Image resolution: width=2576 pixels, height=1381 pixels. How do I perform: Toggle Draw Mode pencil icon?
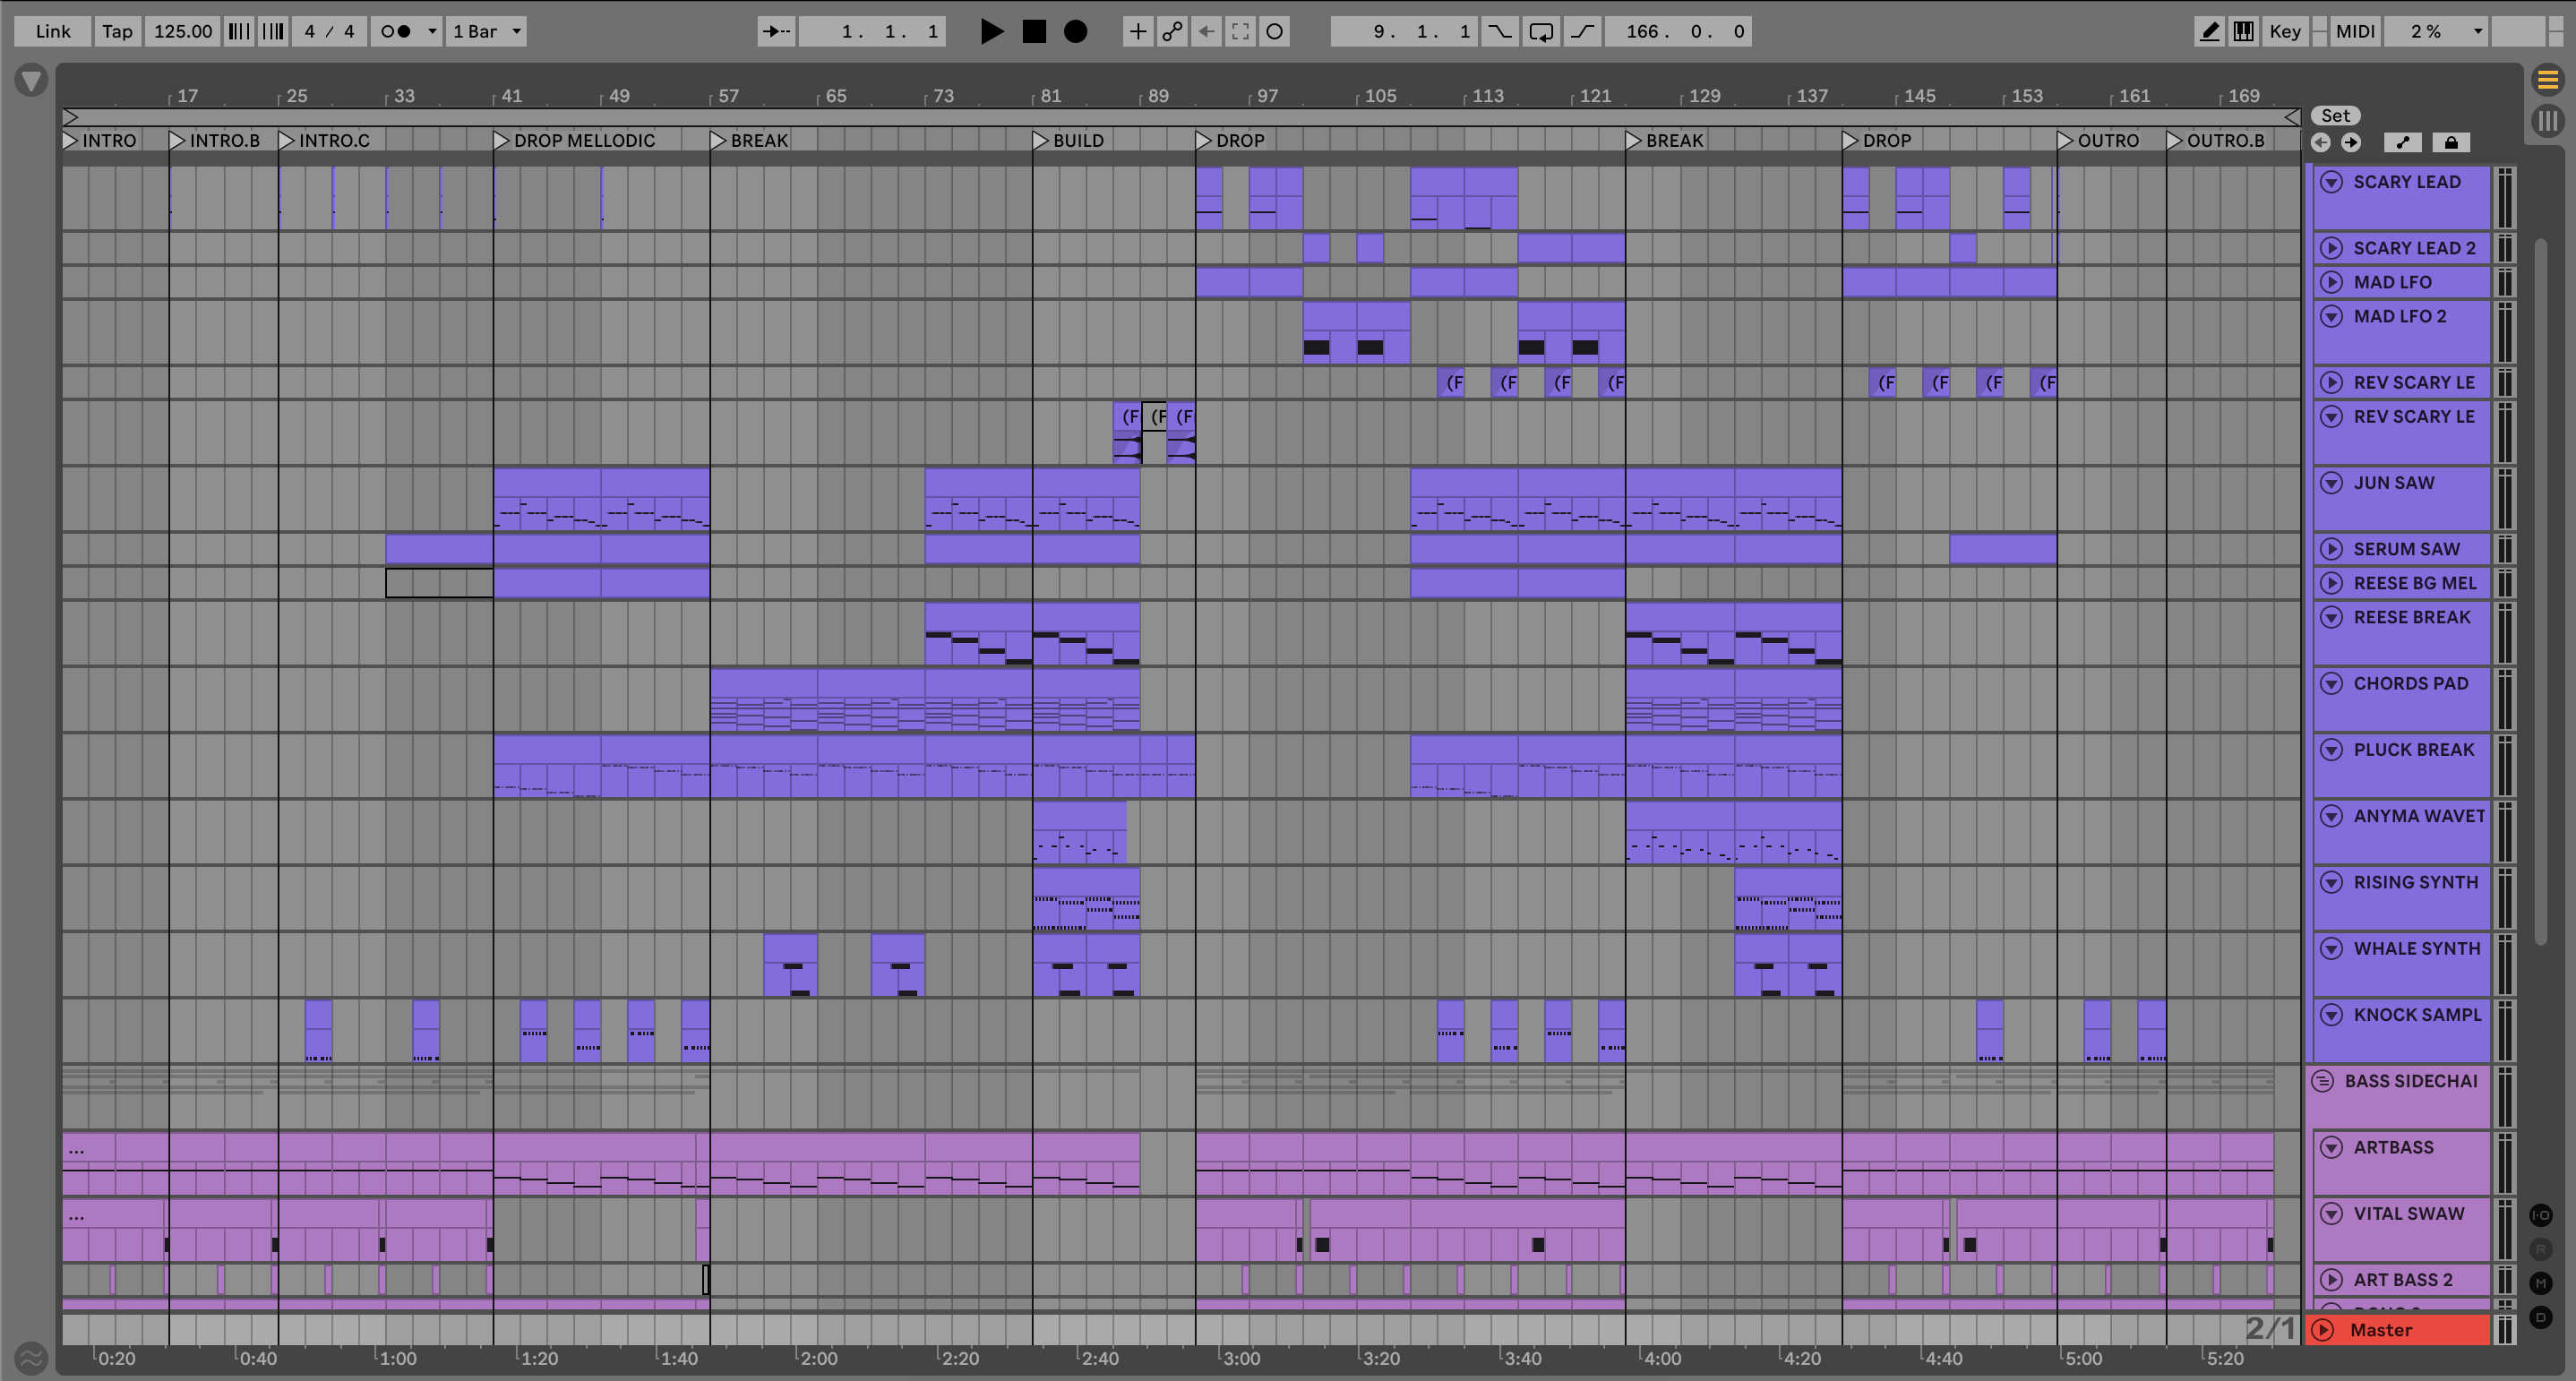pyautogui.click(x=2209, y=31)
